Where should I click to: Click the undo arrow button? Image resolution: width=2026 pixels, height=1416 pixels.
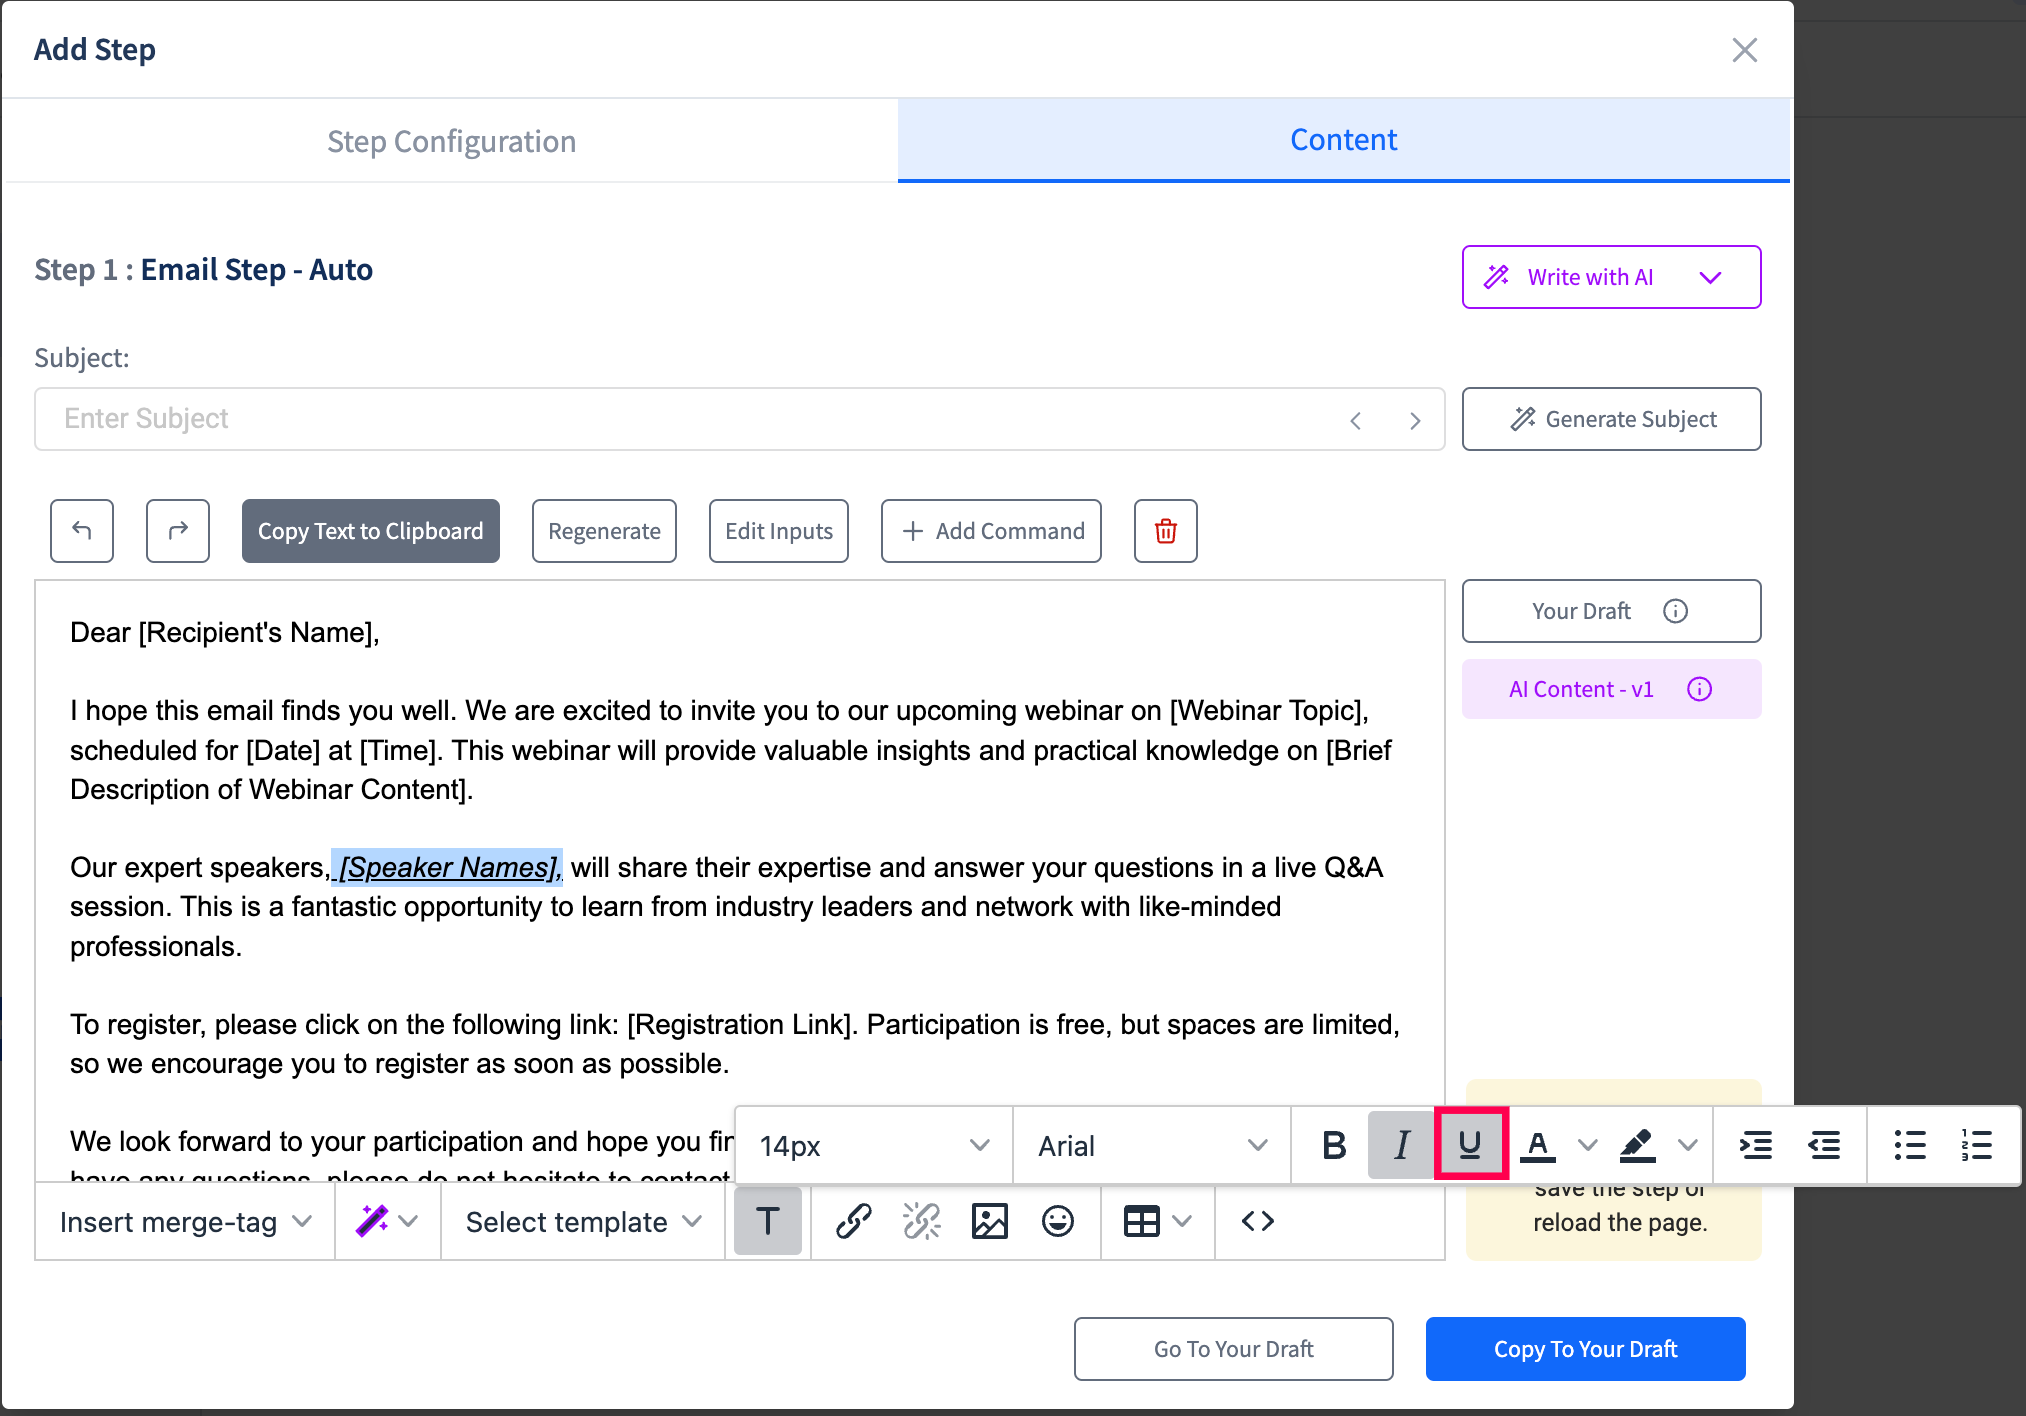[x=82, y=531]
